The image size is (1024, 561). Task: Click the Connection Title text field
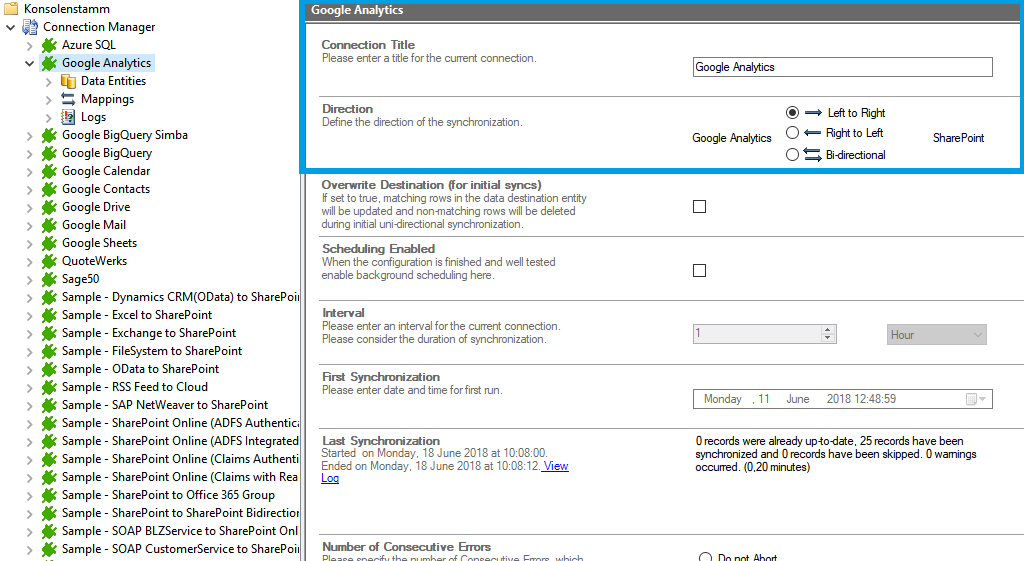tap(842, 67)
